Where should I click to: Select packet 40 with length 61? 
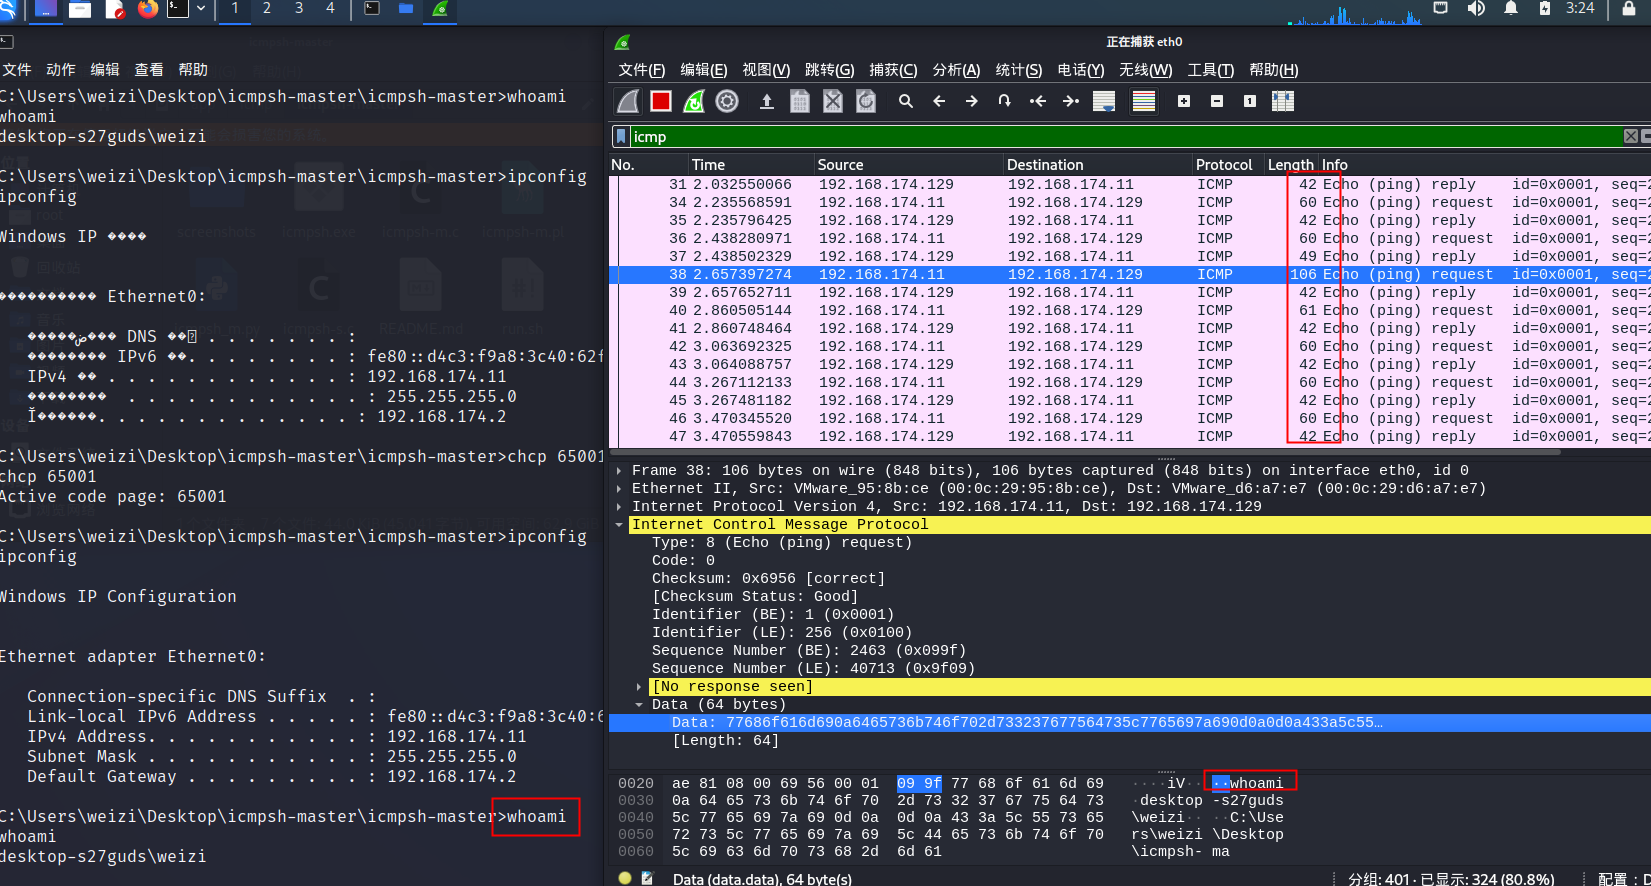click(x=1130, y=310)
